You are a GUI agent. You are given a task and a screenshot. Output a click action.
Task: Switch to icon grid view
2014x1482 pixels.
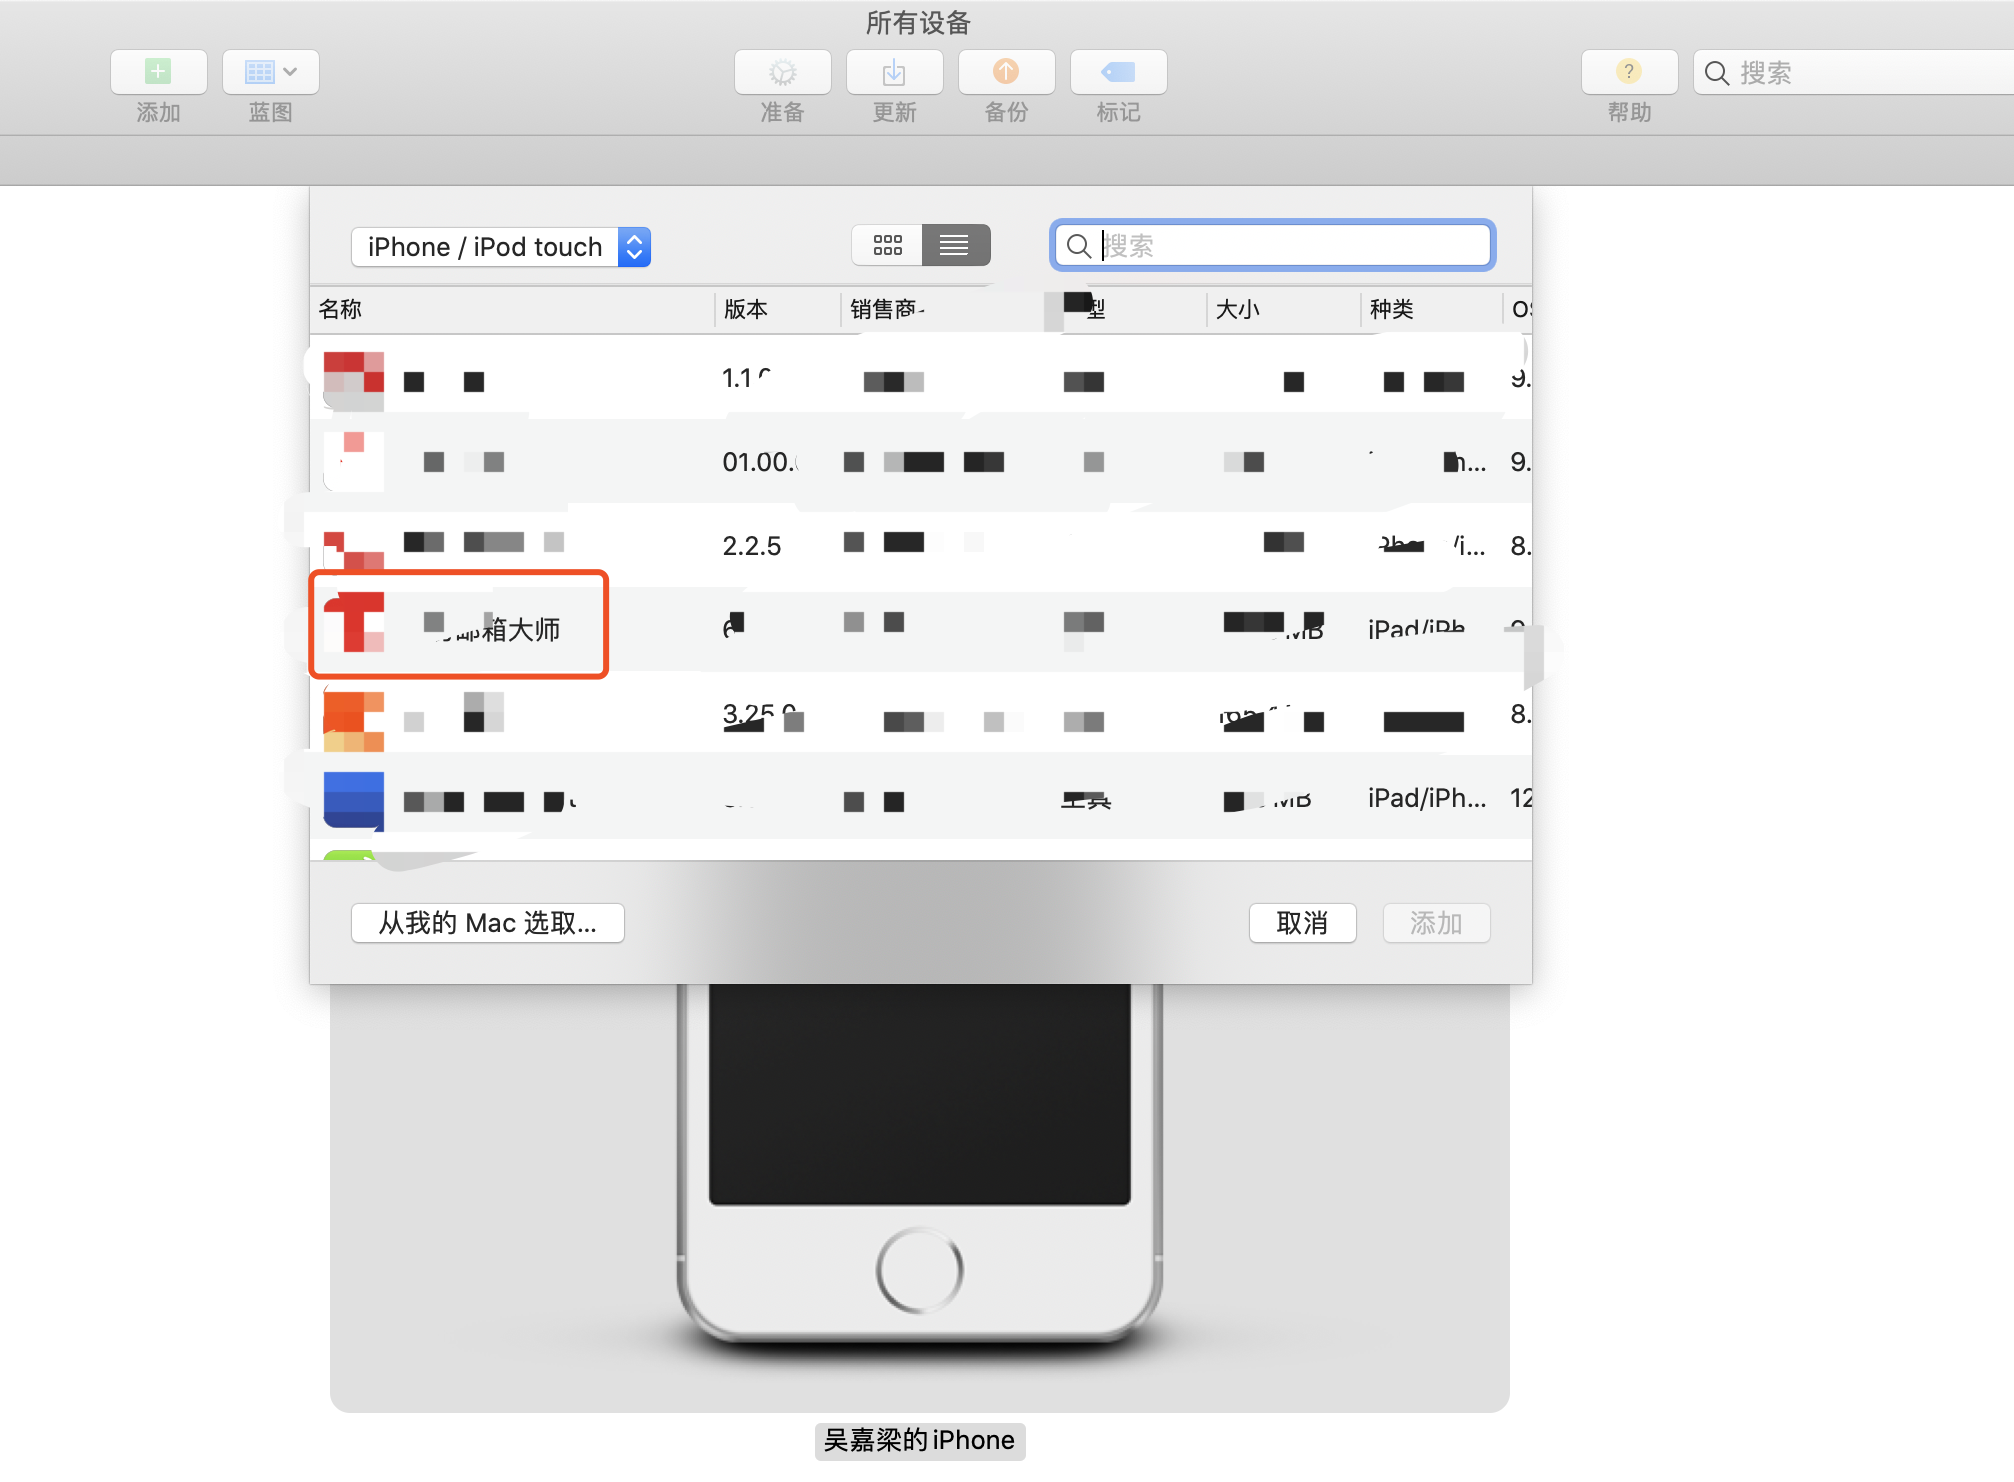(x=887, y=245)
